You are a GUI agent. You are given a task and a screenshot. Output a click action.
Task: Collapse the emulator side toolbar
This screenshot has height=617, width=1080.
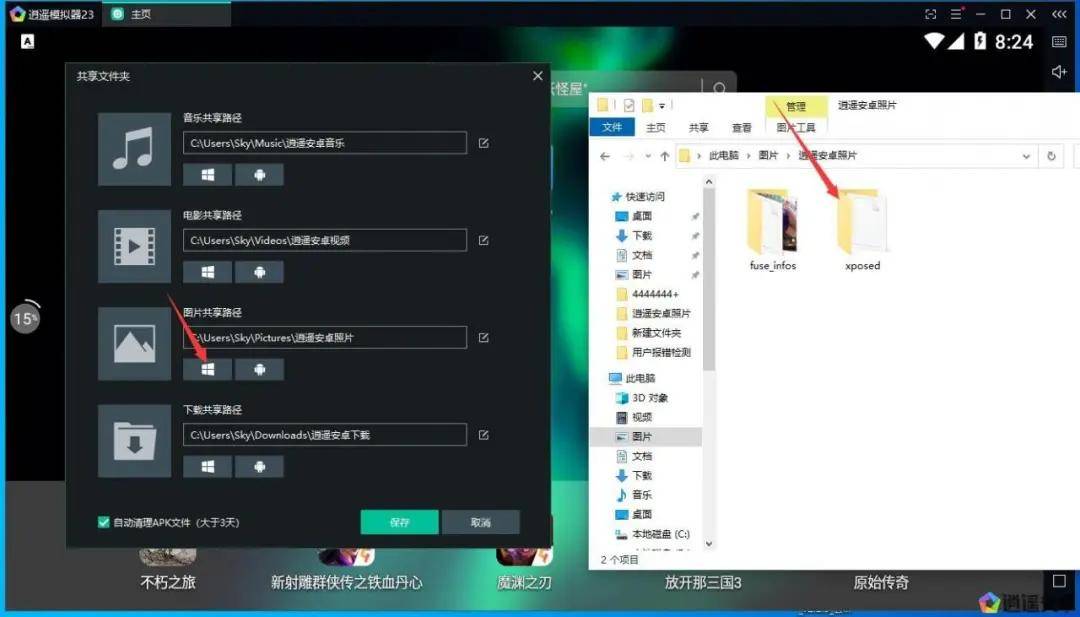click(x=1059, y=14)
